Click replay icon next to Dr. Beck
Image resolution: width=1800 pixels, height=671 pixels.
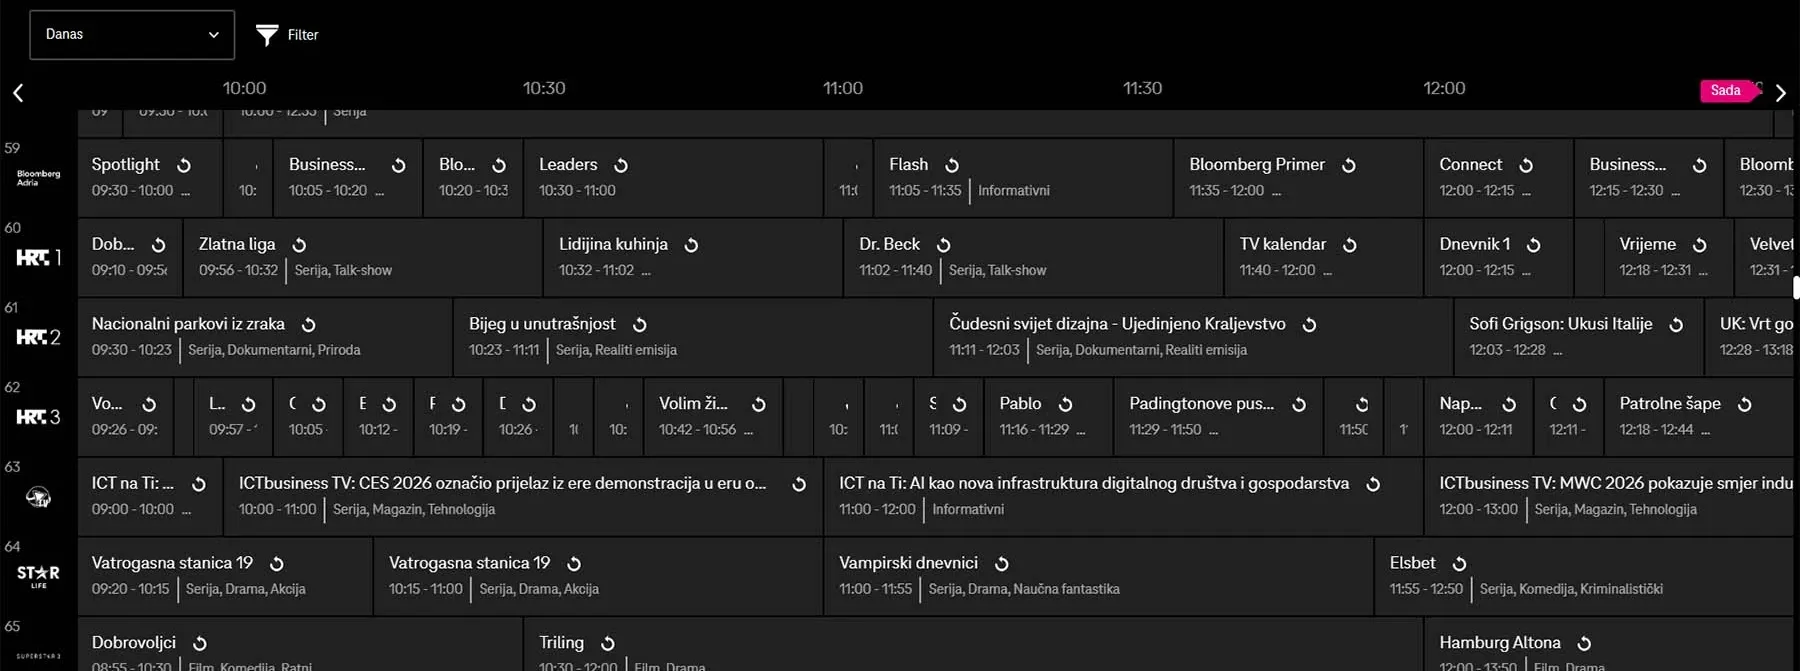(x=943, y=245)
